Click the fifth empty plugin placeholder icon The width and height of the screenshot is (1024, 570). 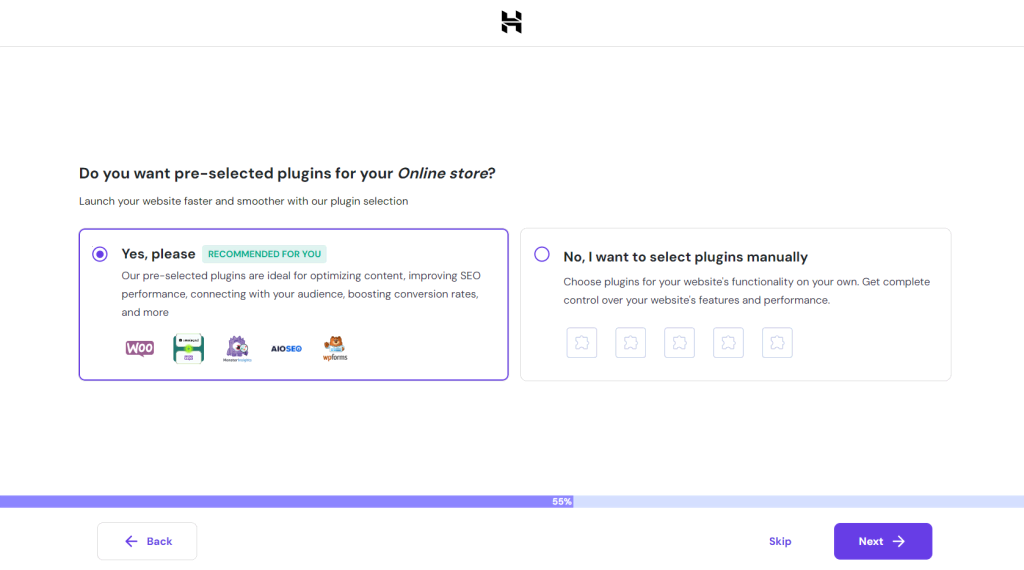777,343
